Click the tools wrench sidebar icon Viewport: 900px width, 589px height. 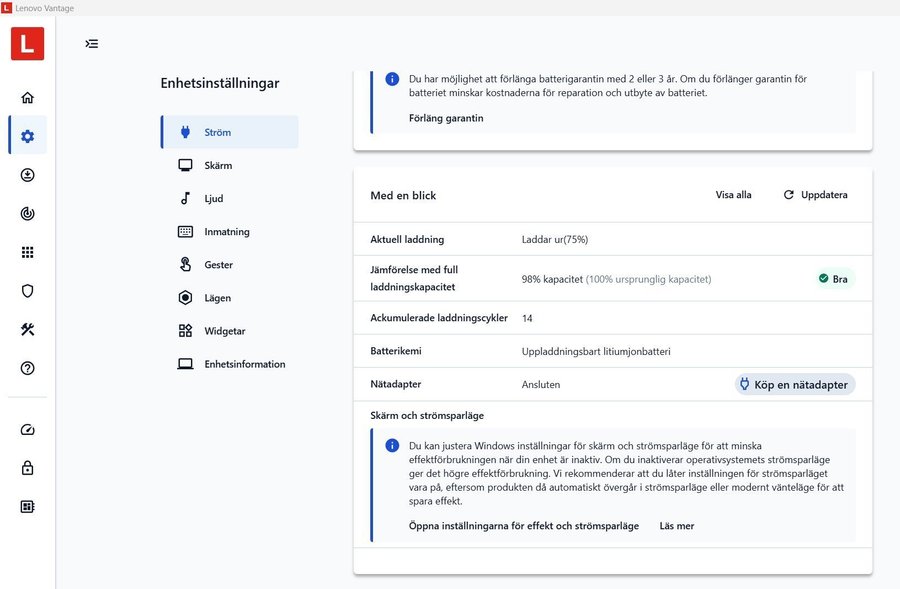(27, 330)
